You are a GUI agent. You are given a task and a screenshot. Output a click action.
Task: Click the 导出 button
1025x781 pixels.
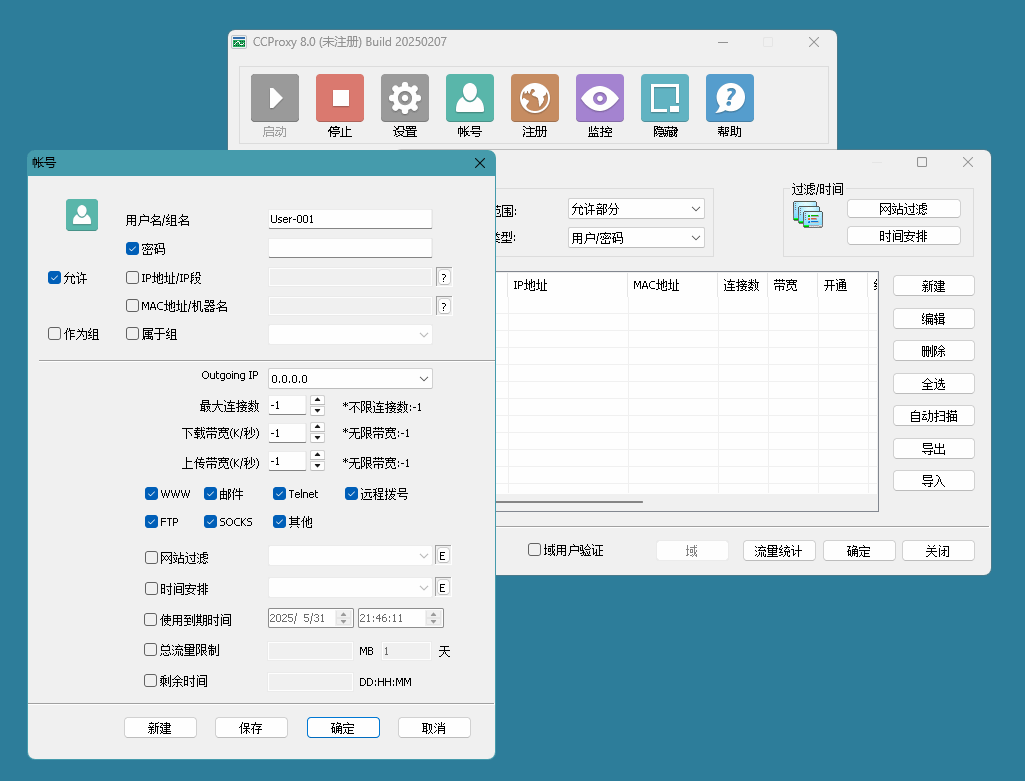pyautogui.click(x=933, y=448)
